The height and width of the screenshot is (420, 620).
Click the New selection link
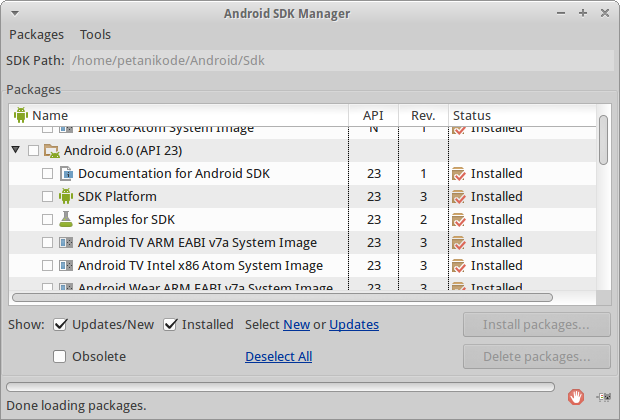coord(296,324)
